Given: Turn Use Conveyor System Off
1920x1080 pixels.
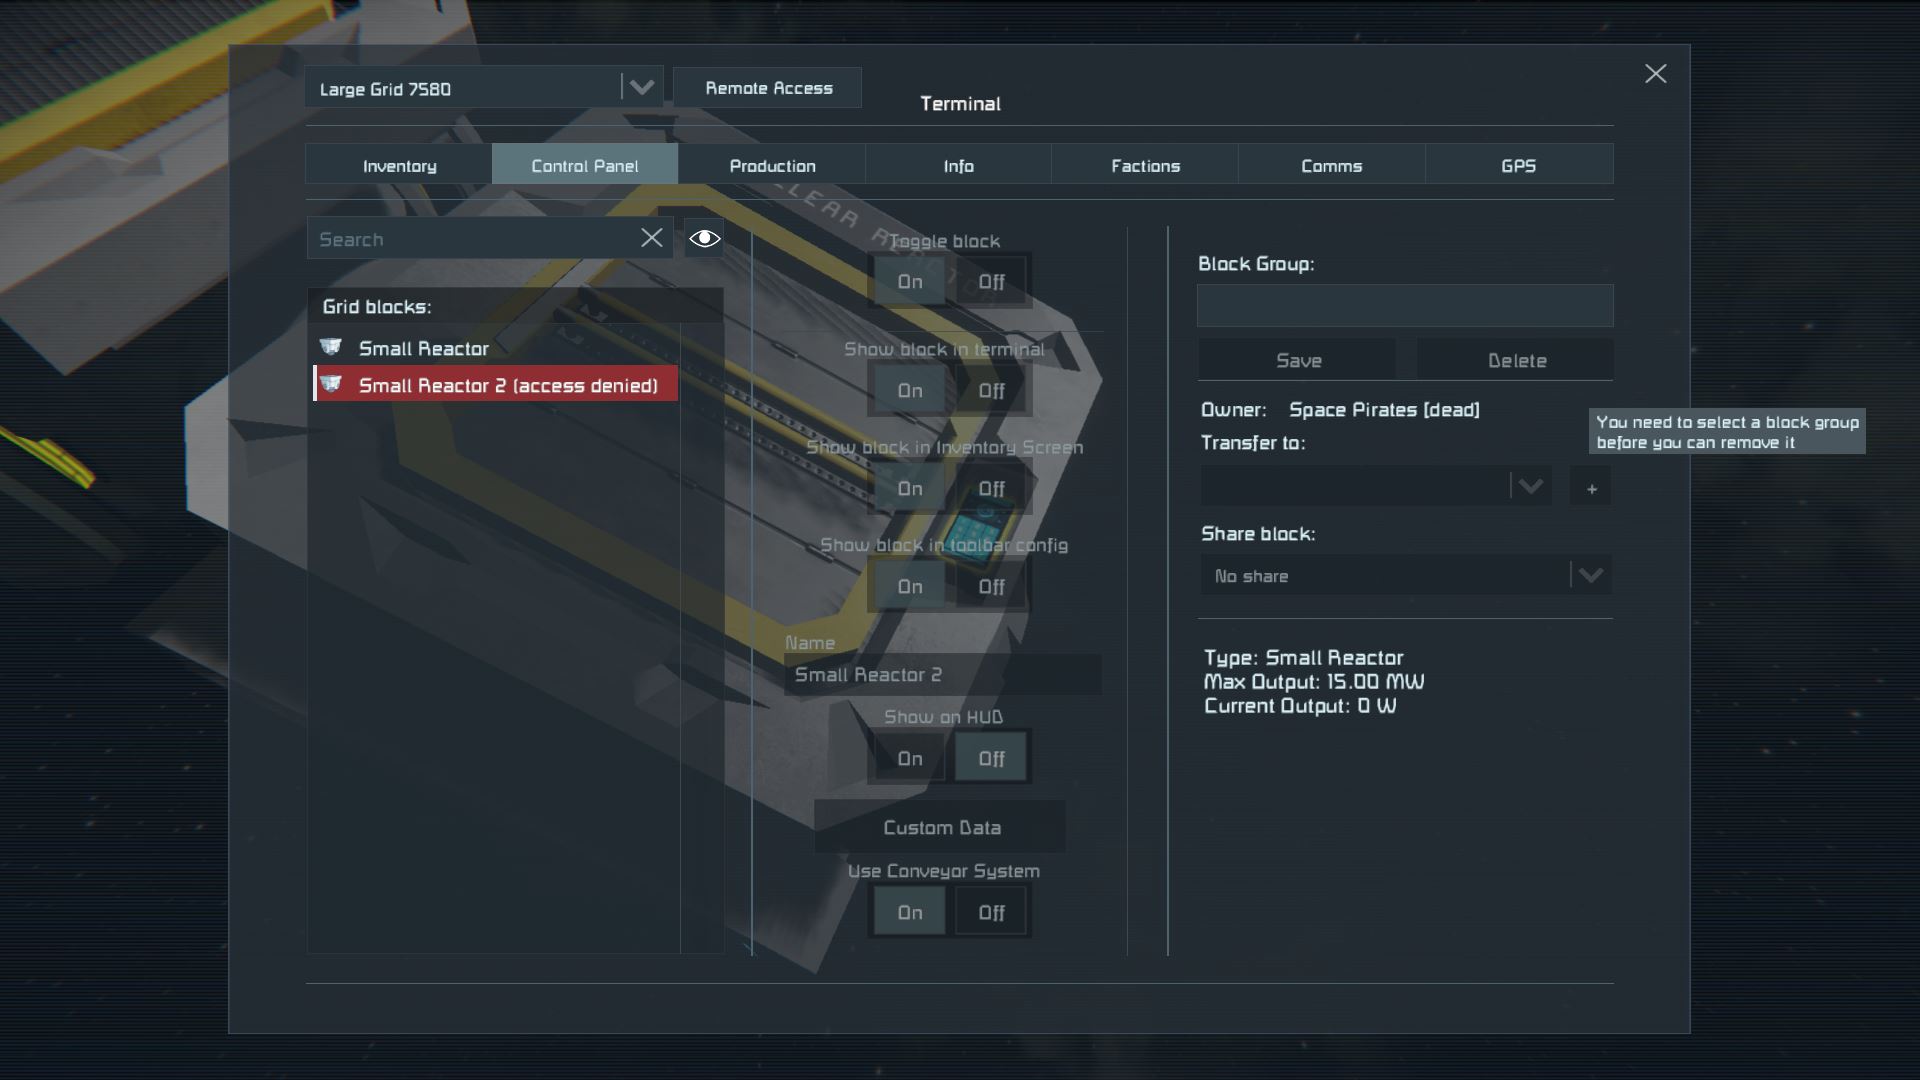Looking at the screenshot, I should pyautogui.click(x=990, y=912).
